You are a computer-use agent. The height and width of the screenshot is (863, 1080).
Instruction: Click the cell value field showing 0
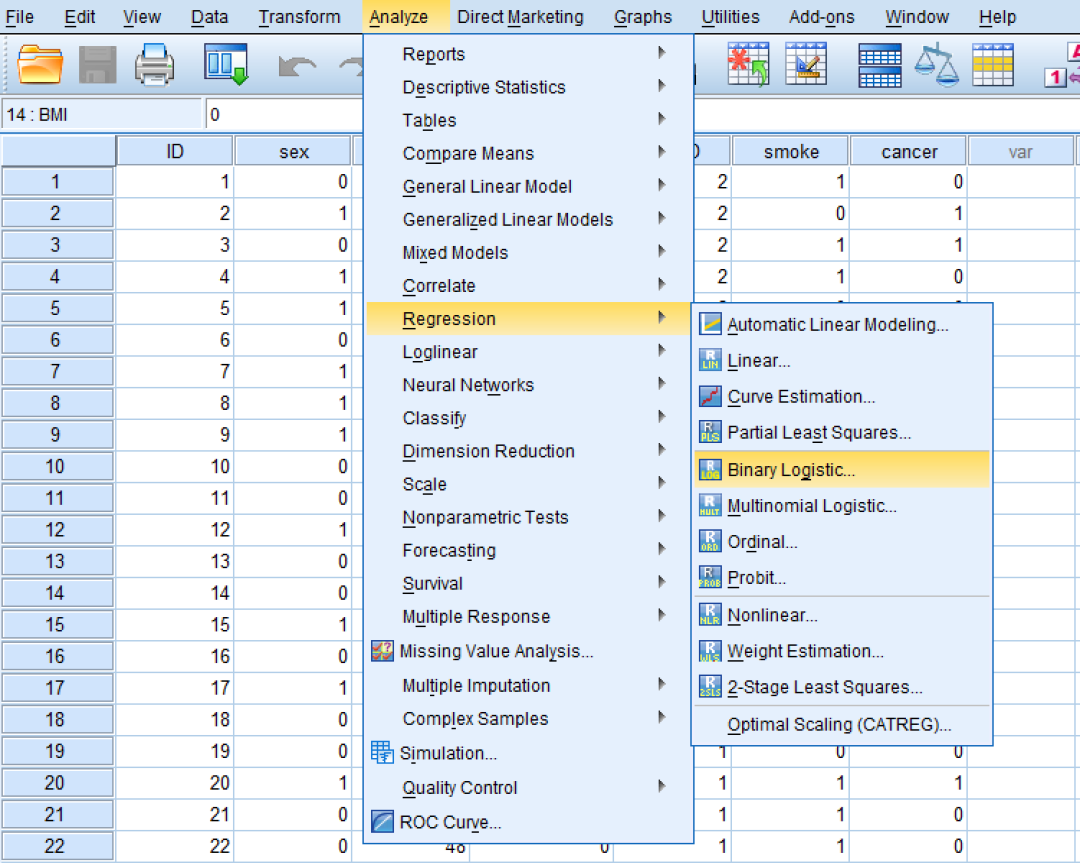[x=284, y=114]
